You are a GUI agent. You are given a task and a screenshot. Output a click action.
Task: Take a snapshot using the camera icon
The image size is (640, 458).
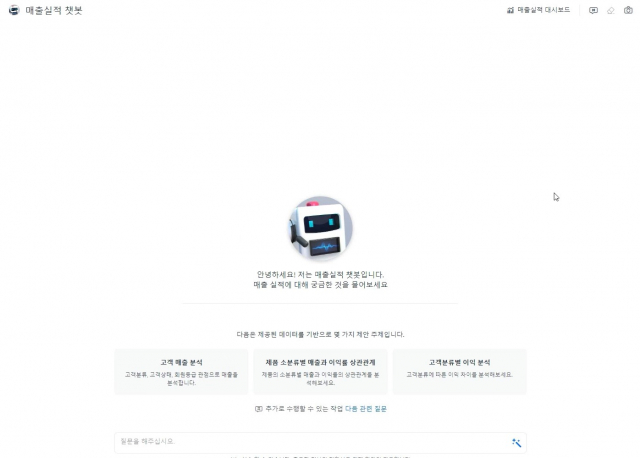(x=628, y=10)
